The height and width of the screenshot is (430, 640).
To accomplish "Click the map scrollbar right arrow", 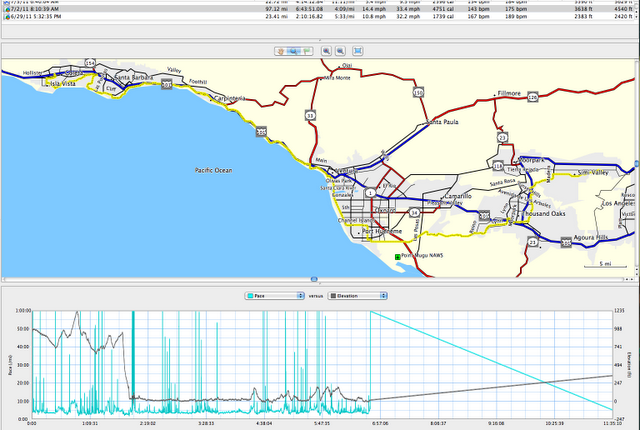I will click(x=632, y=279).
